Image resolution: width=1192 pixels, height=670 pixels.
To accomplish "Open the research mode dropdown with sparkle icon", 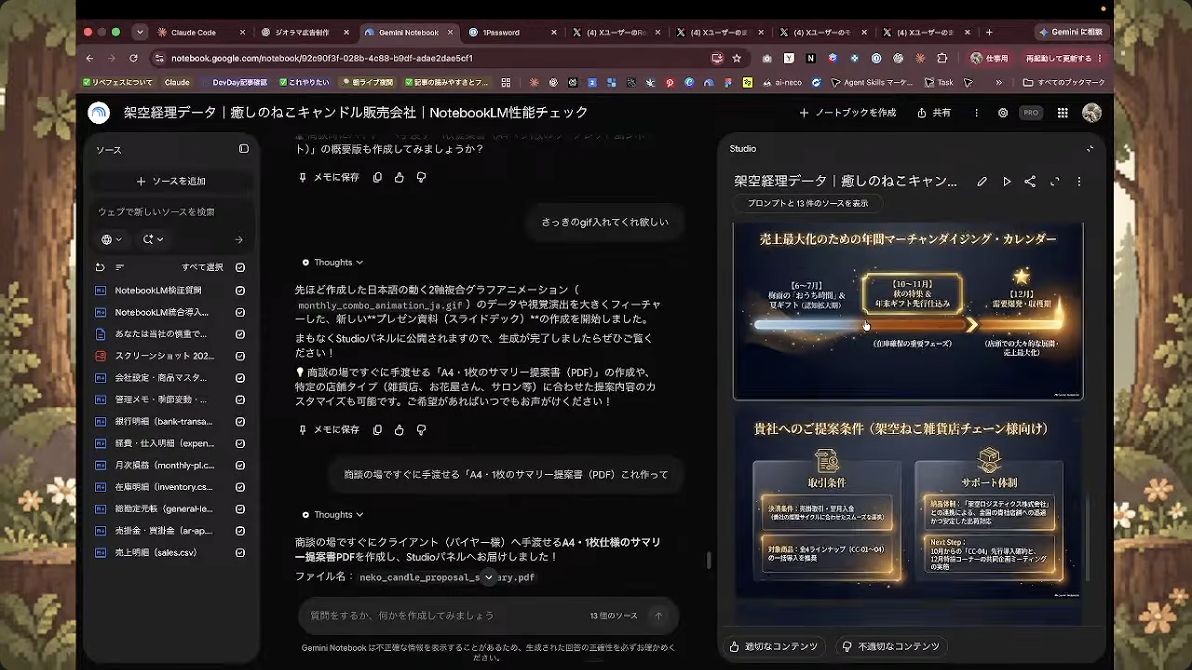I will pos(153,240).
